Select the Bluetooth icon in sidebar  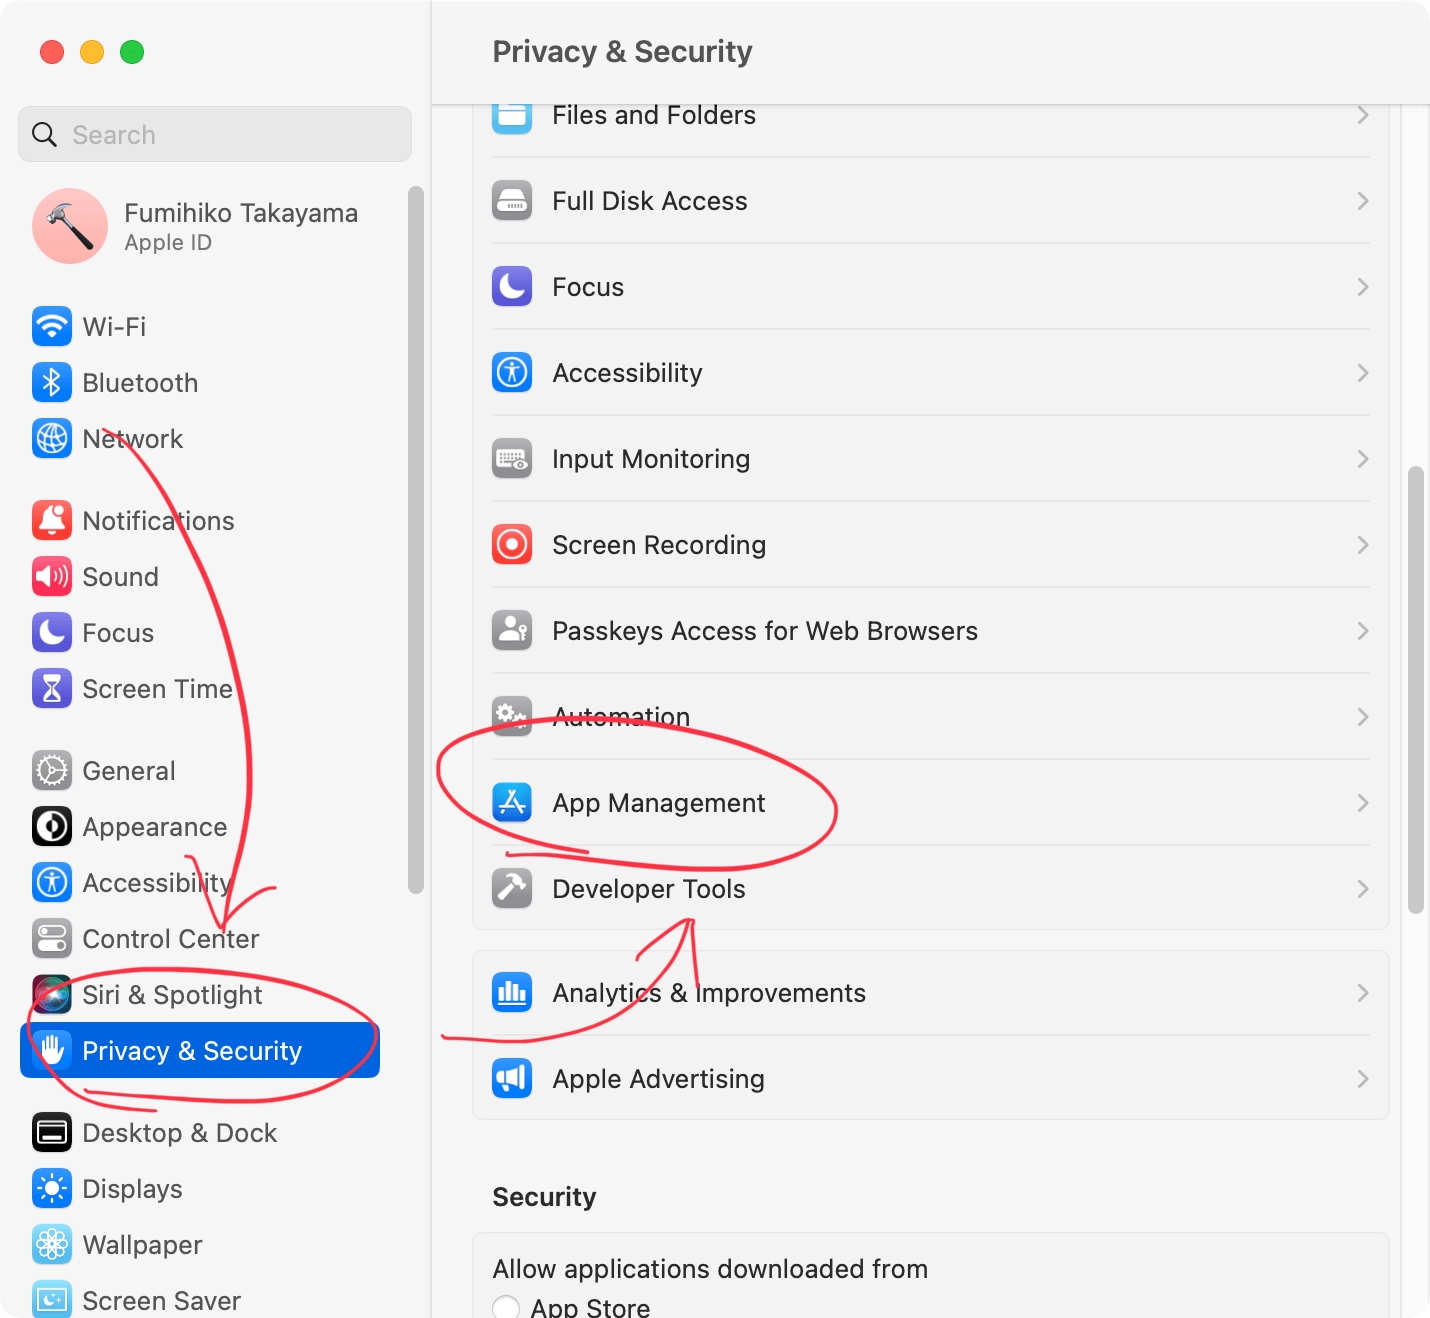[x=52, y=382]
